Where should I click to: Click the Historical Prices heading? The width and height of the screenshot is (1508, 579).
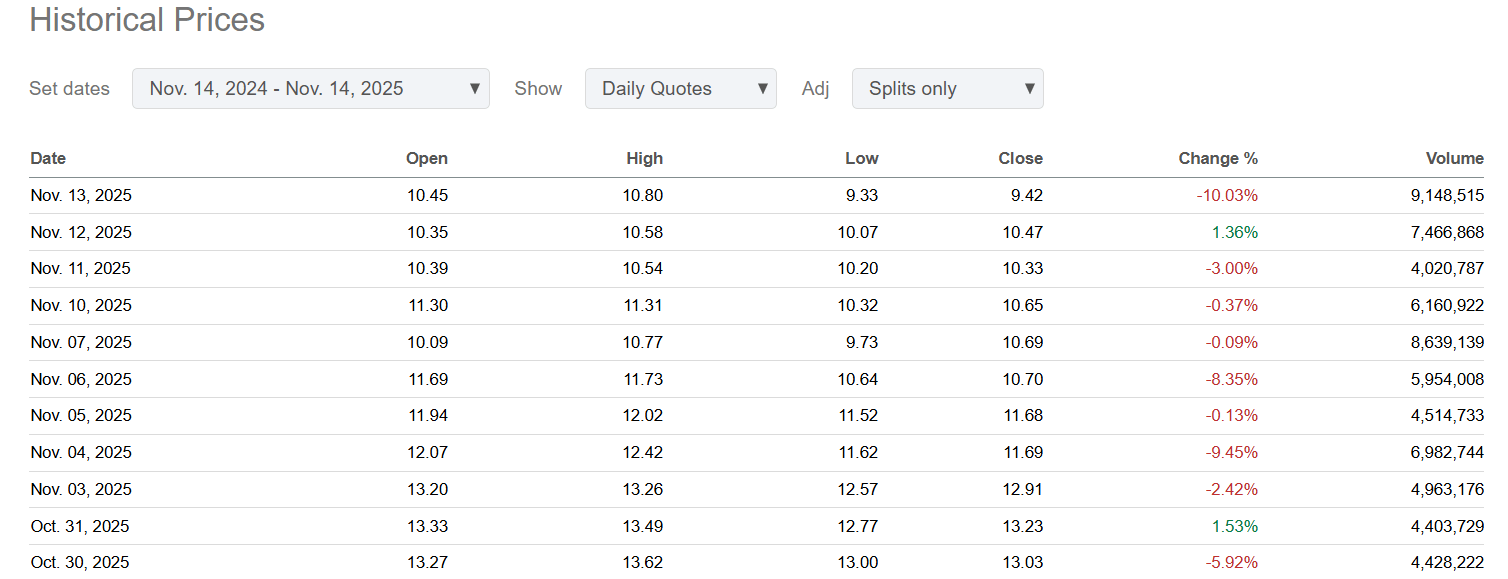pos(147,20)
